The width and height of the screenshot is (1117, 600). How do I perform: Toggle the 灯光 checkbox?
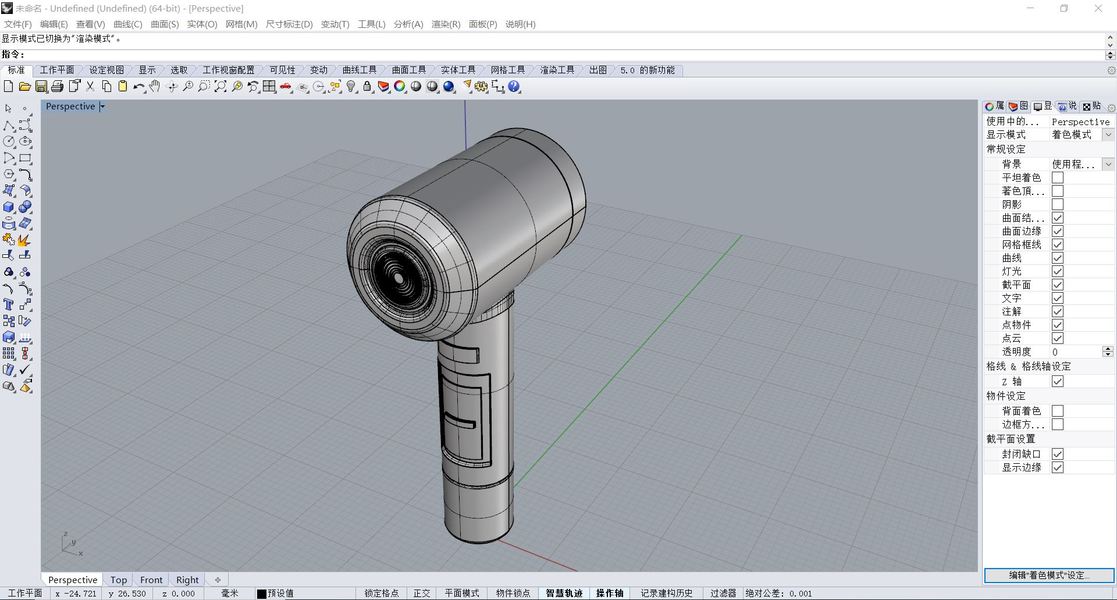[1058, 271]
